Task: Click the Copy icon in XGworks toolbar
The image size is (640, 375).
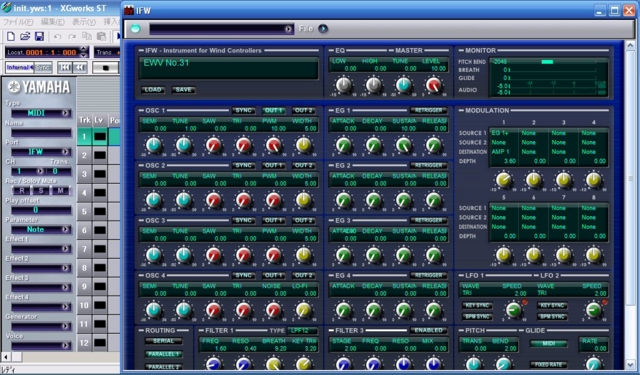Action: pyautogui.click(x=87, y=37)
